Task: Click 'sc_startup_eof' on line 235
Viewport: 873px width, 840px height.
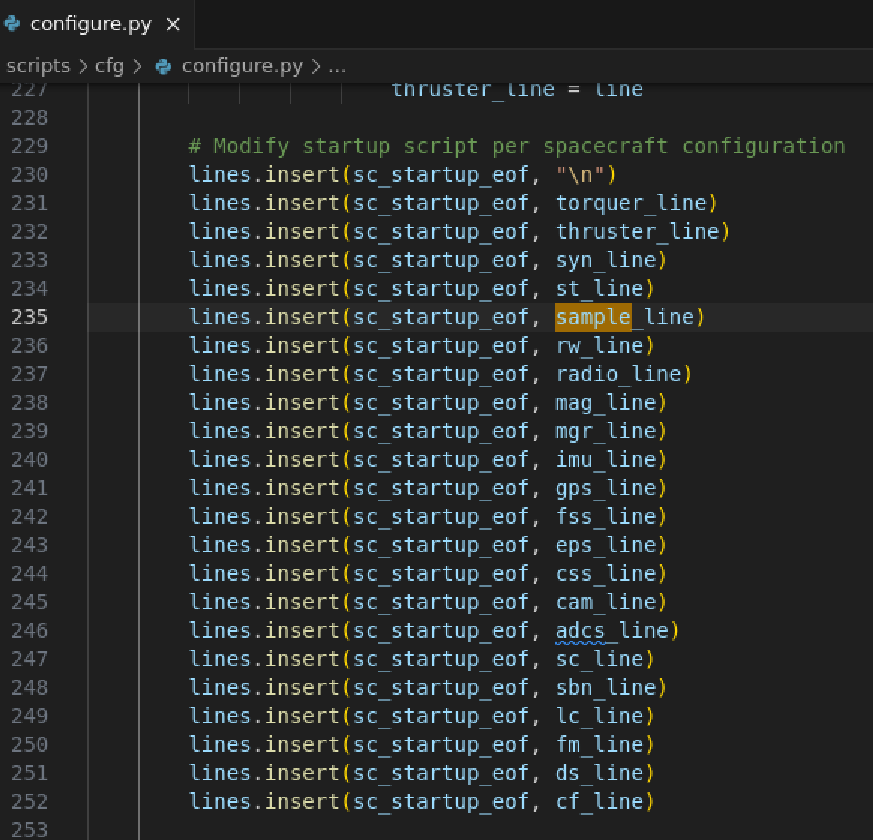Action: coord(440,317)
